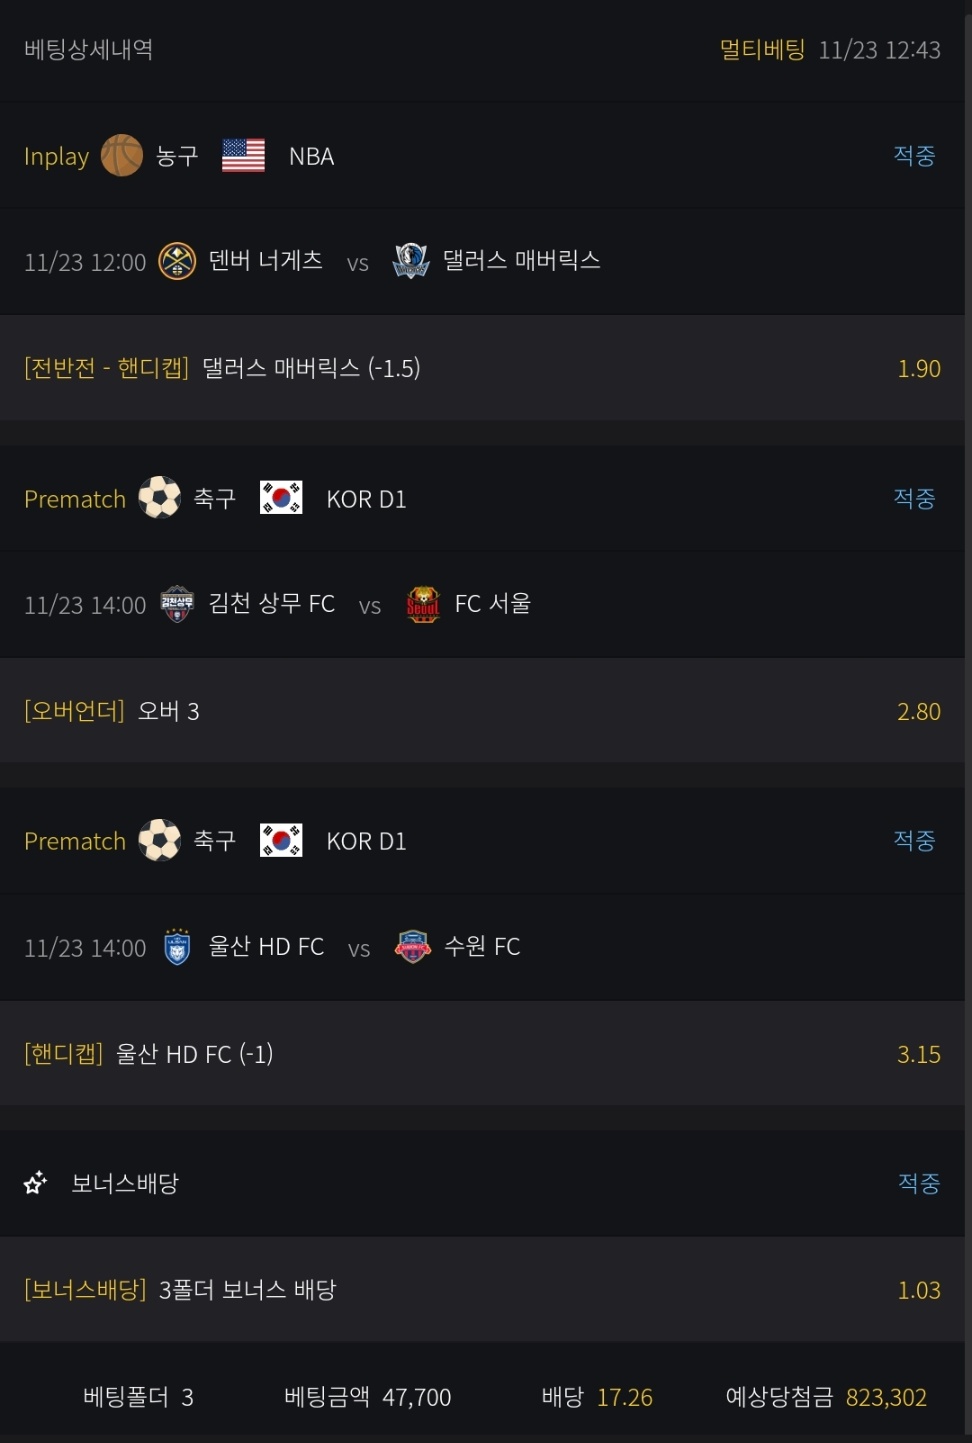Click the basketball sport icon
This screenshot has height=1443, width=972.
point(122,156)
